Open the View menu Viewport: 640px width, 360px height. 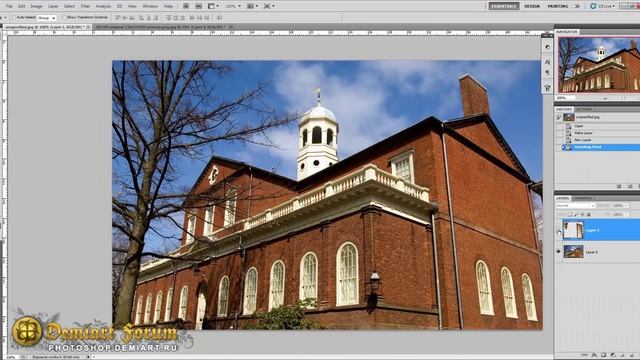pos(132,6)
